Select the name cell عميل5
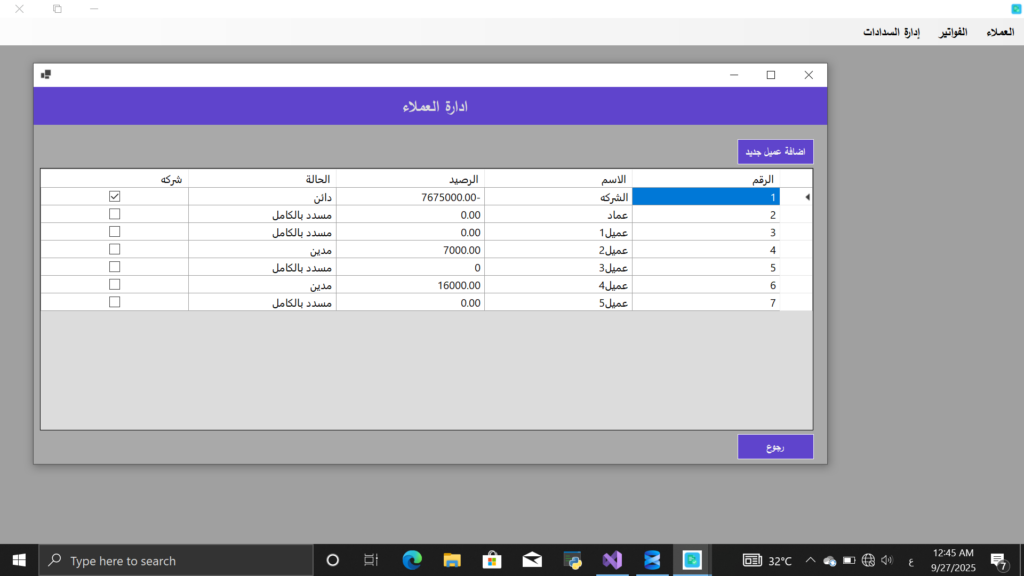The image size is (1024, 576). [x=558, y=302]
